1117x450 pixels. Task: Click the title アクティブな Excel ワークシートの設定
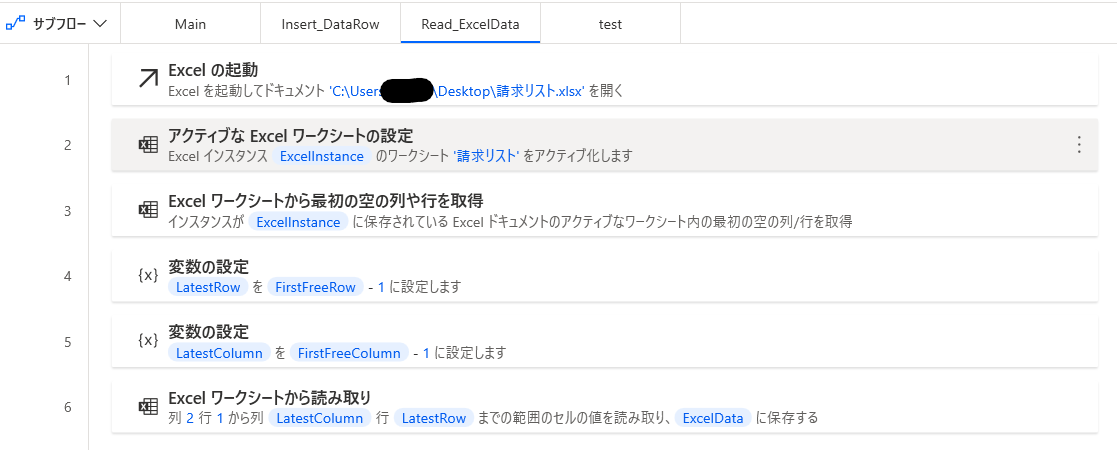coord(291,135)
